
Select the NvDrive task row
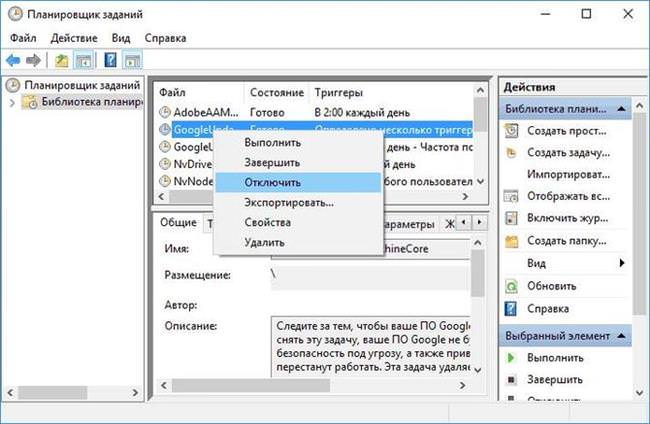[315, 164]
